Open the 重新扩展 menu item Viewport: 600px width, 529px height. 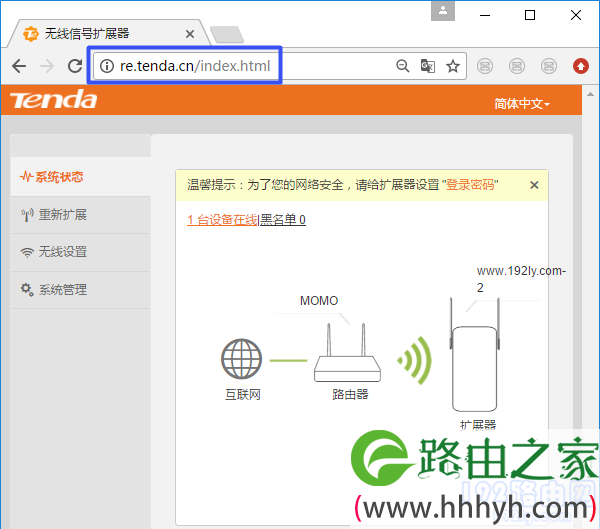pyautogui.click(x=81, y=215)
